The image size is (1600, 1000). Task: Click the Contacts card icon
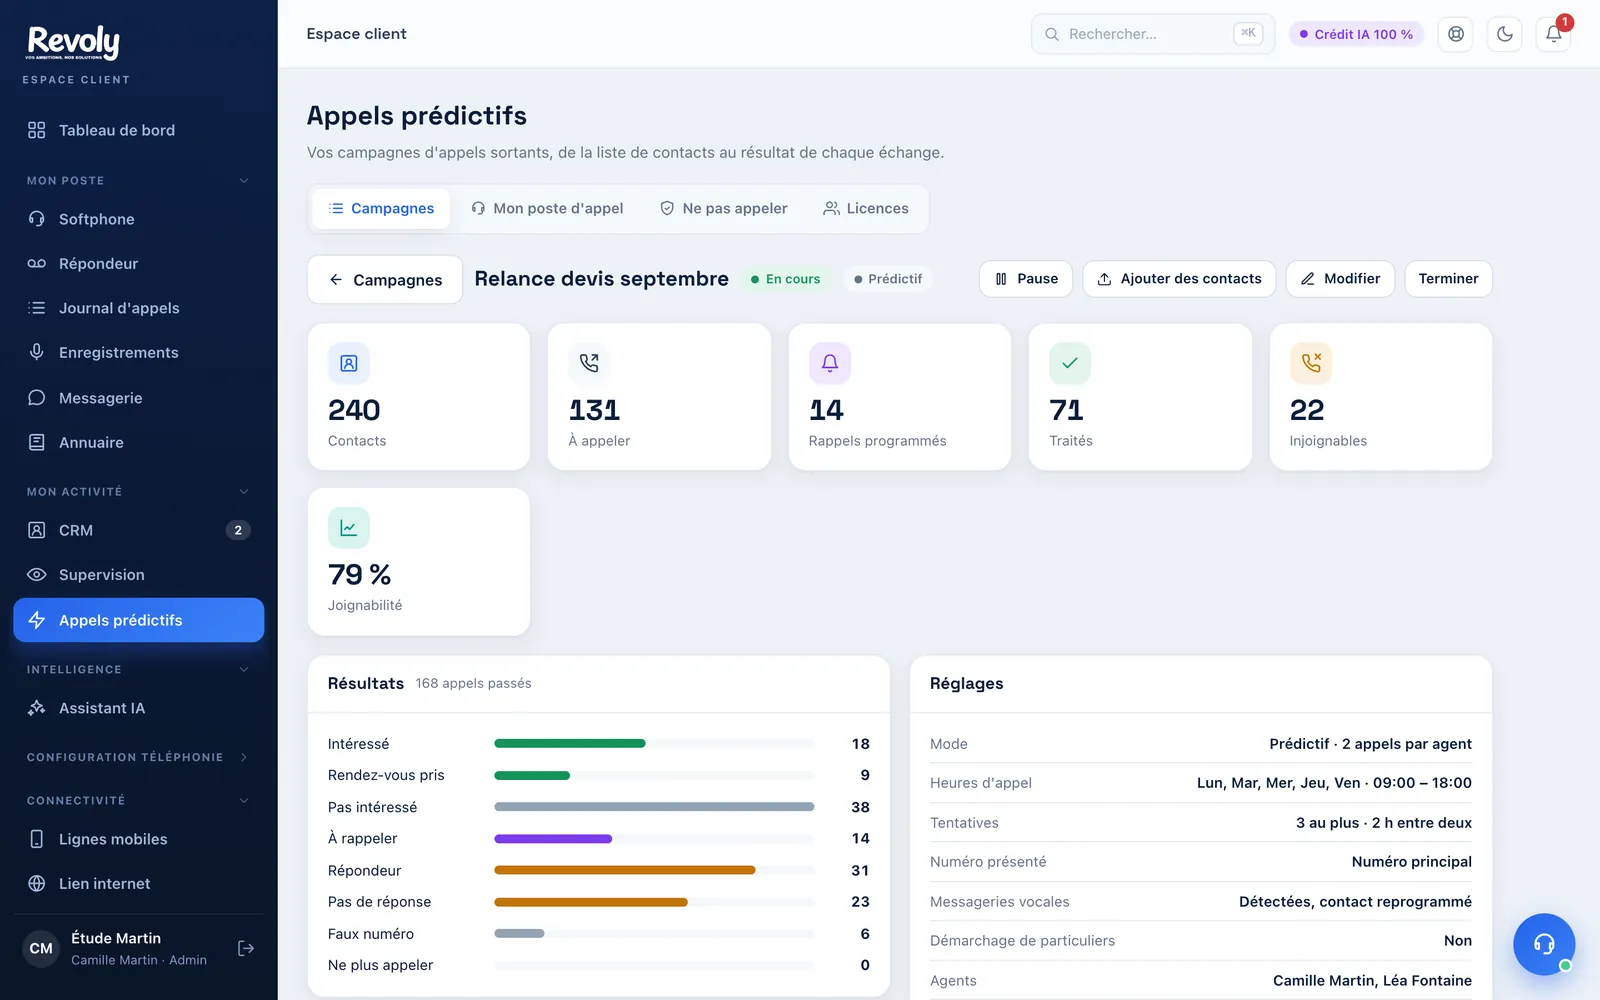tap(349, 363)
